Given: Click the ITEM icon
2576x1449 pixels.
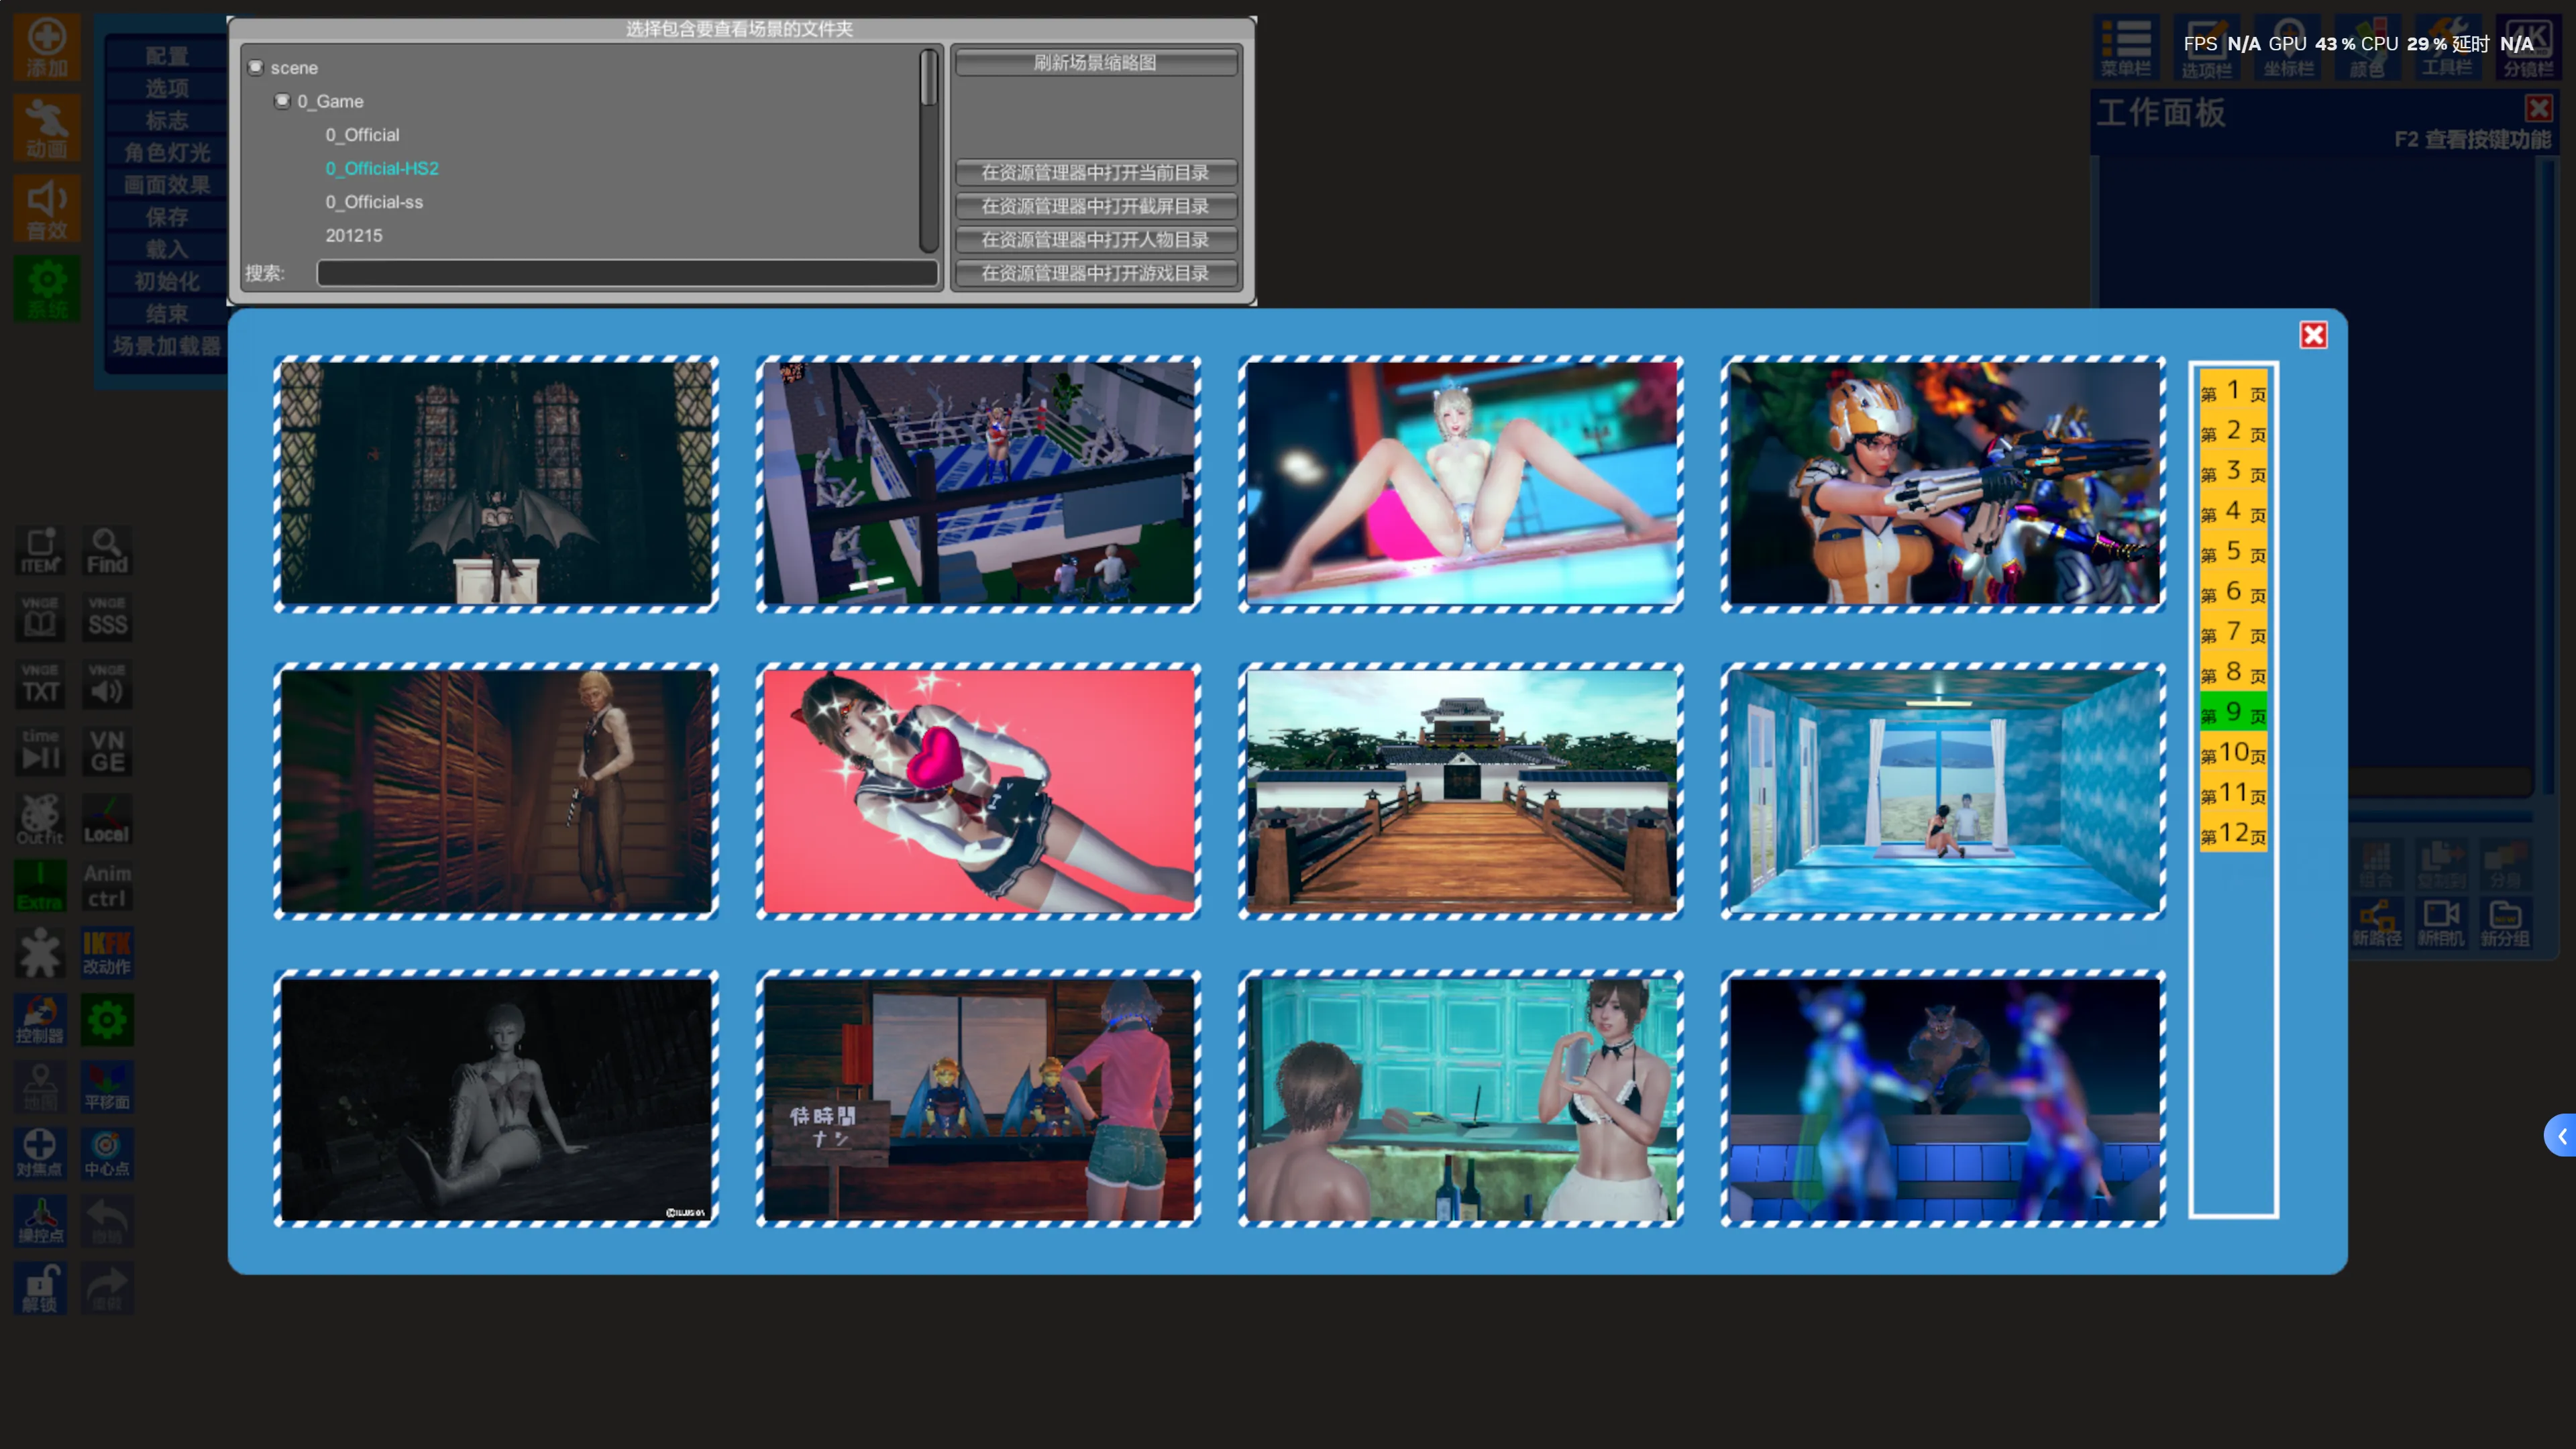Looking at the screenshot, I should 40,551.
